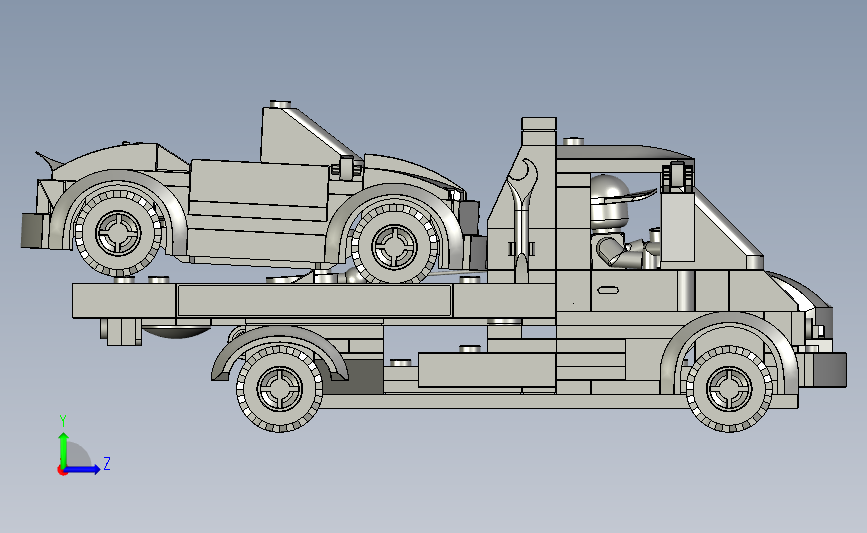Select the wrench mounted behind the truck cab
867x533 pixels.
click(521, 221)
